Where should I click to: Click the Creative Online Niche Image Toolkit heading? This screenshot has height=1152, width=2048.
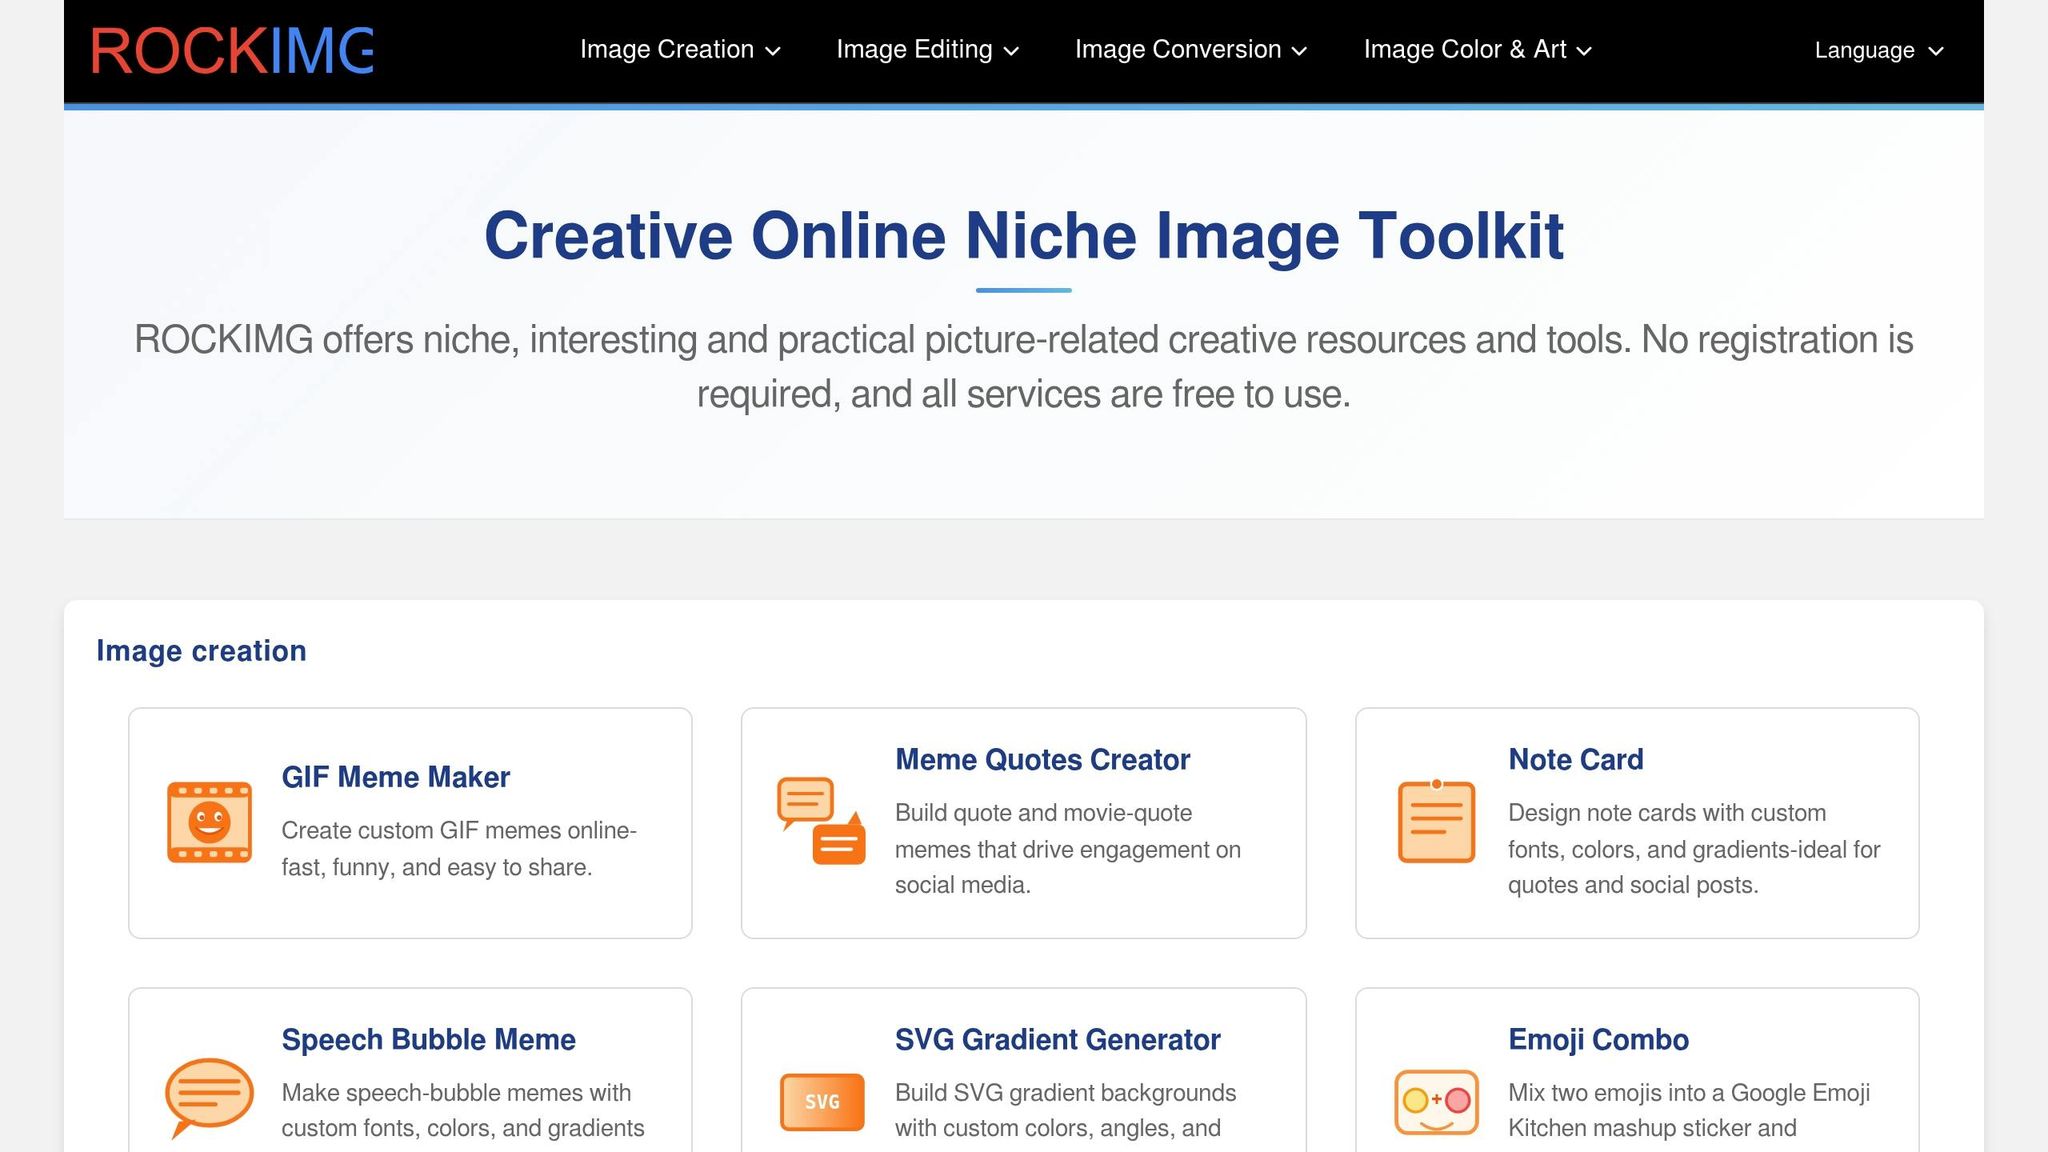(1024, 236)
